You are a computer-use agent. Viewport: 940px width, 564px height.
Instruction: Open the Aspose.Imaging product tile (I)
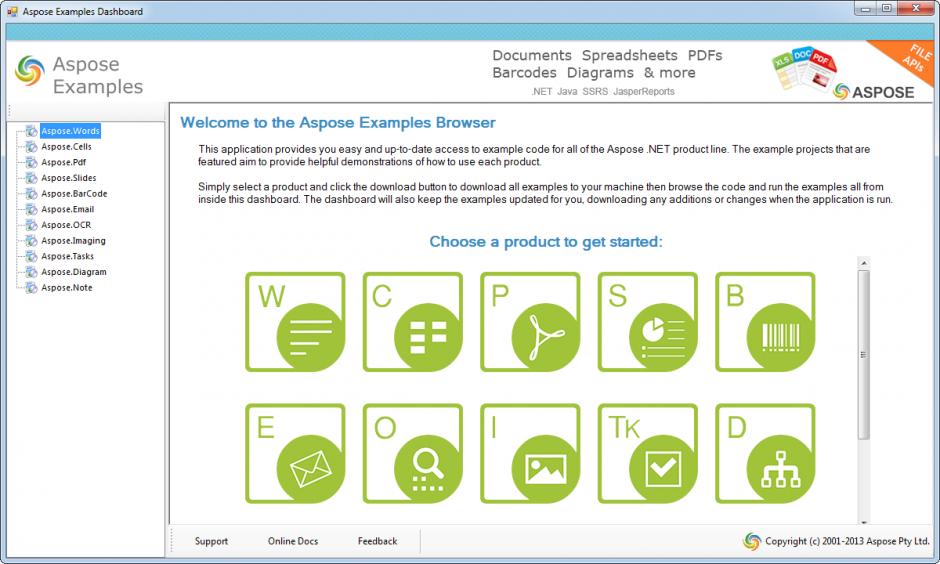[530, 453]
